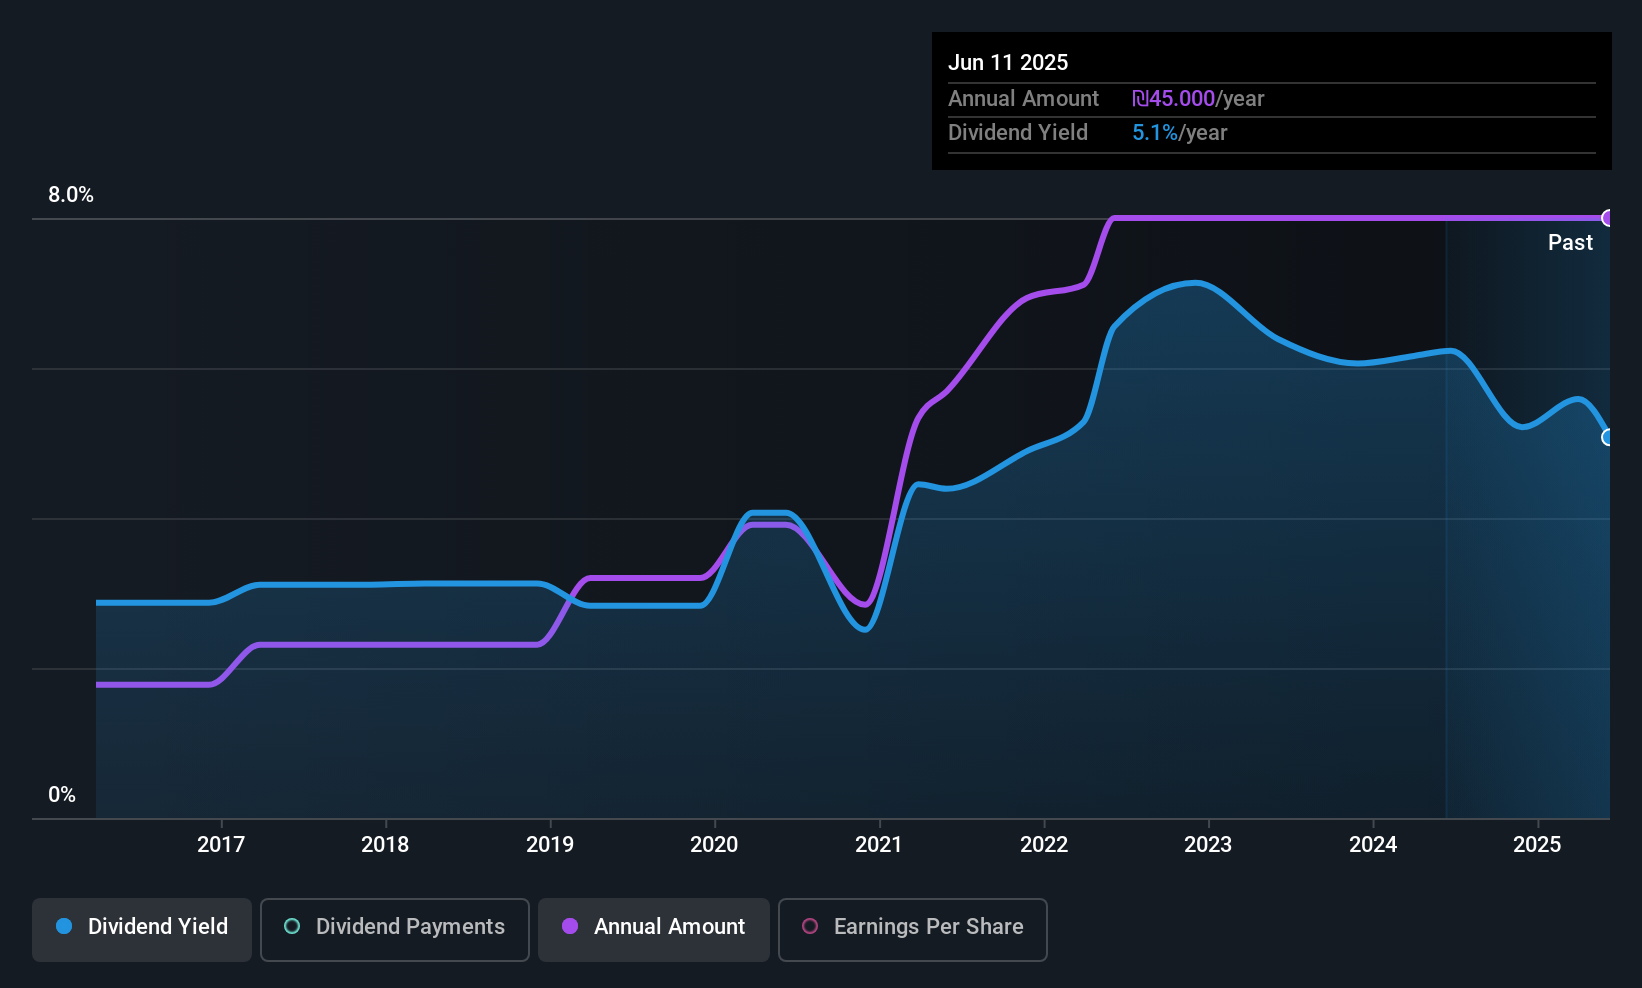Hide the Annual Amount series text
Viewport: 1642px width, 988px height.
pos(669,927)
